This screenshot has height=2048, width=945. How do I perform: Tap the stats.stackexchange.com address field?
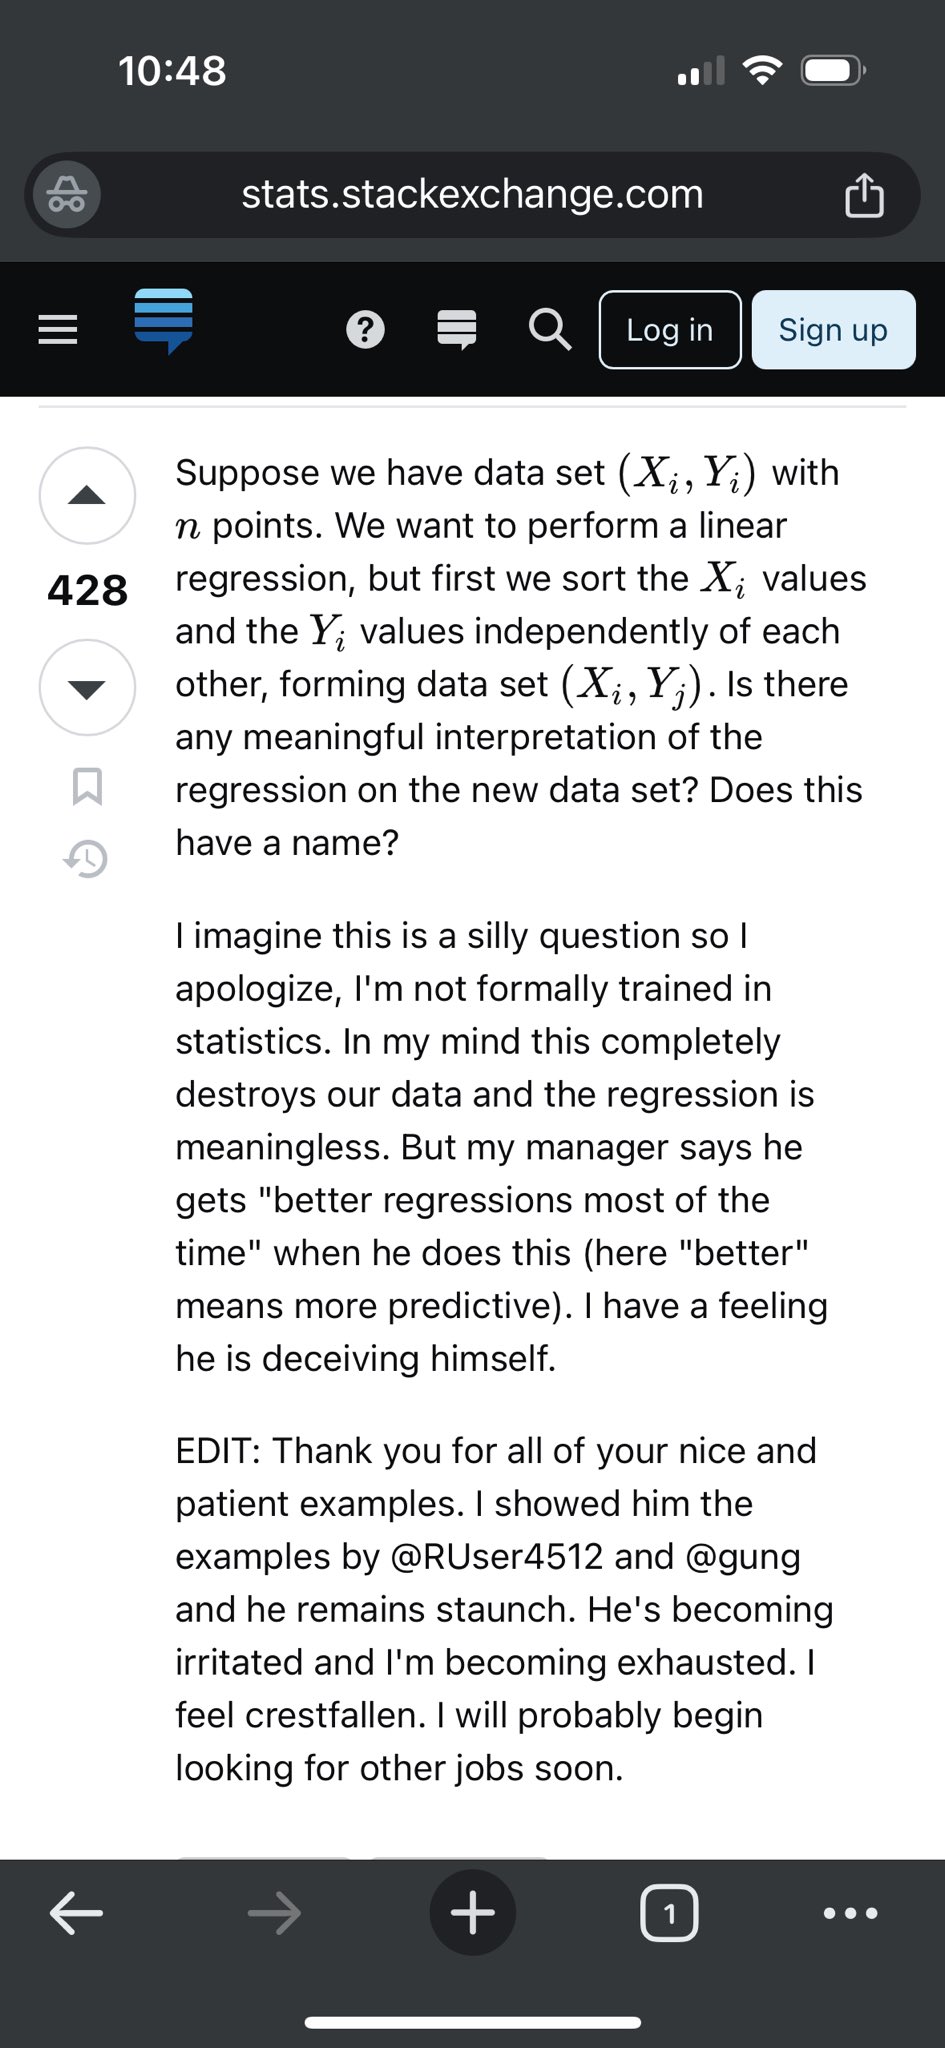coord(472,194)
